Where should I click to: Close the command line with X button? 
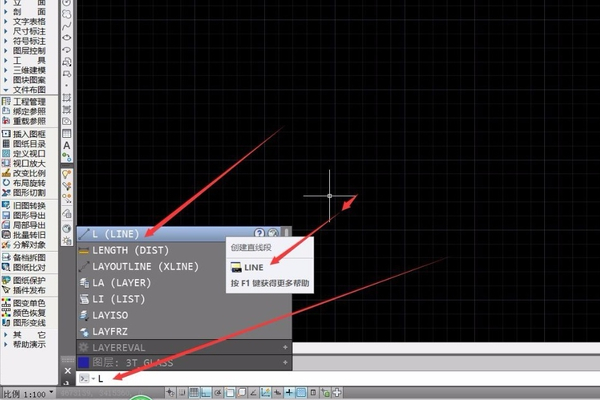(x=67, y=370)
